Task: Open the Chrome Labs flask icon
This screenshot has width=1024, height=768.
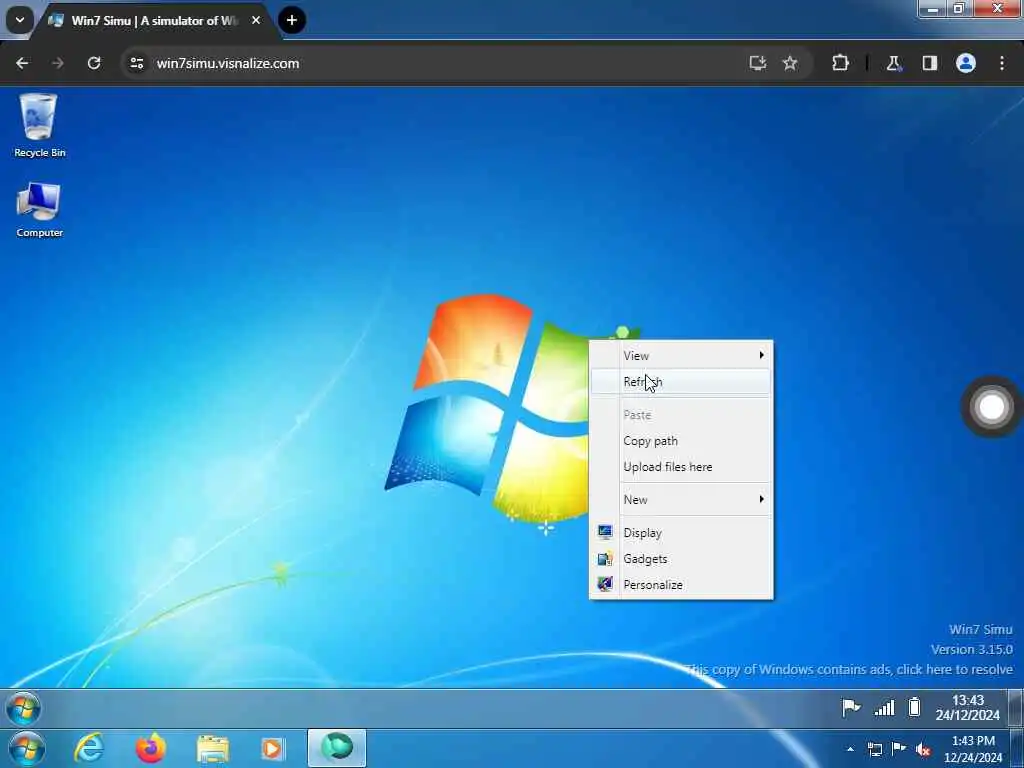Action: click(x=893, y=63)
